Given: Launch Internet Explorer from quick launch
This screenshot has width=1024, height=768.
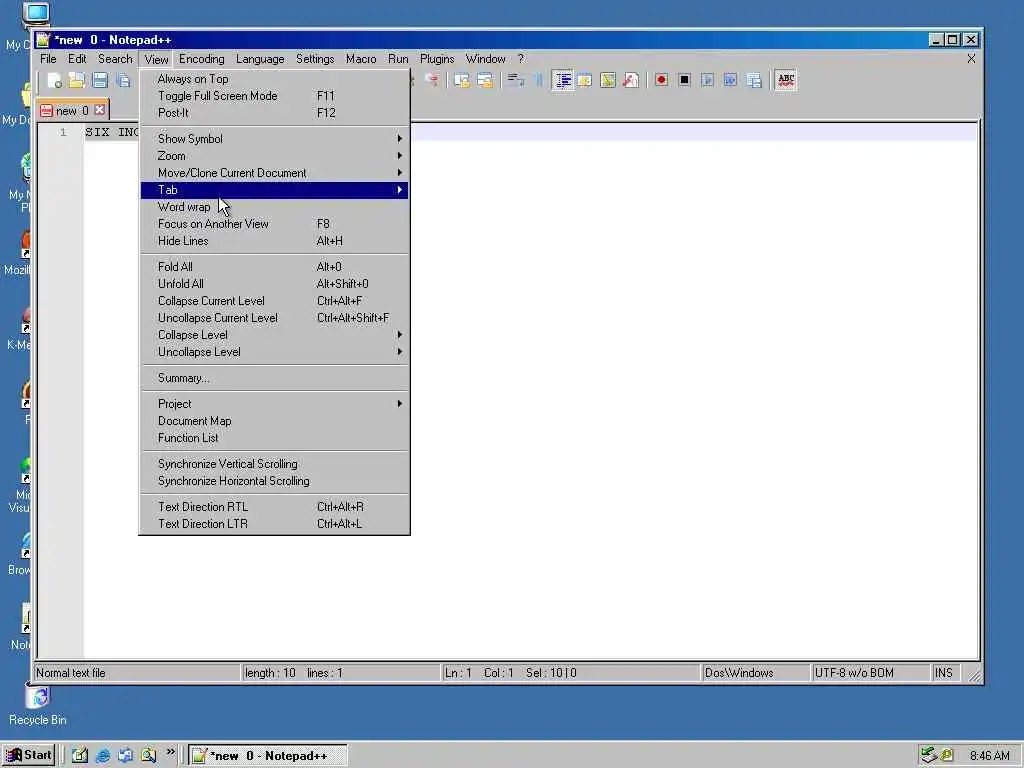Looking at the screenshot, I should tap(103, 756).
